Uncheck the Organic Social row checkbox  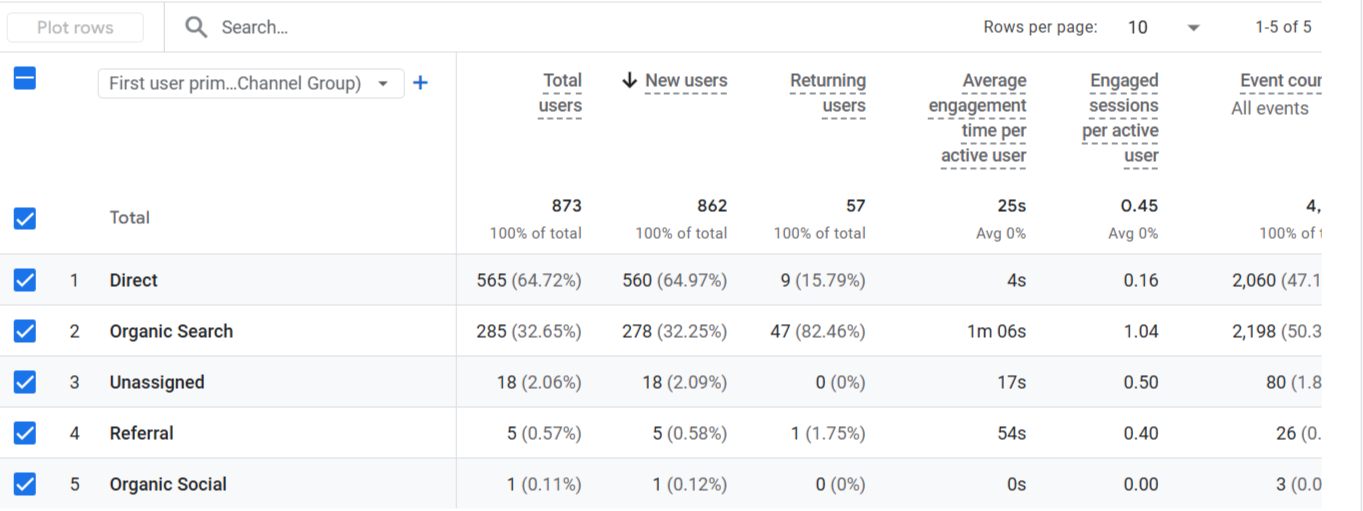[25, 484]
